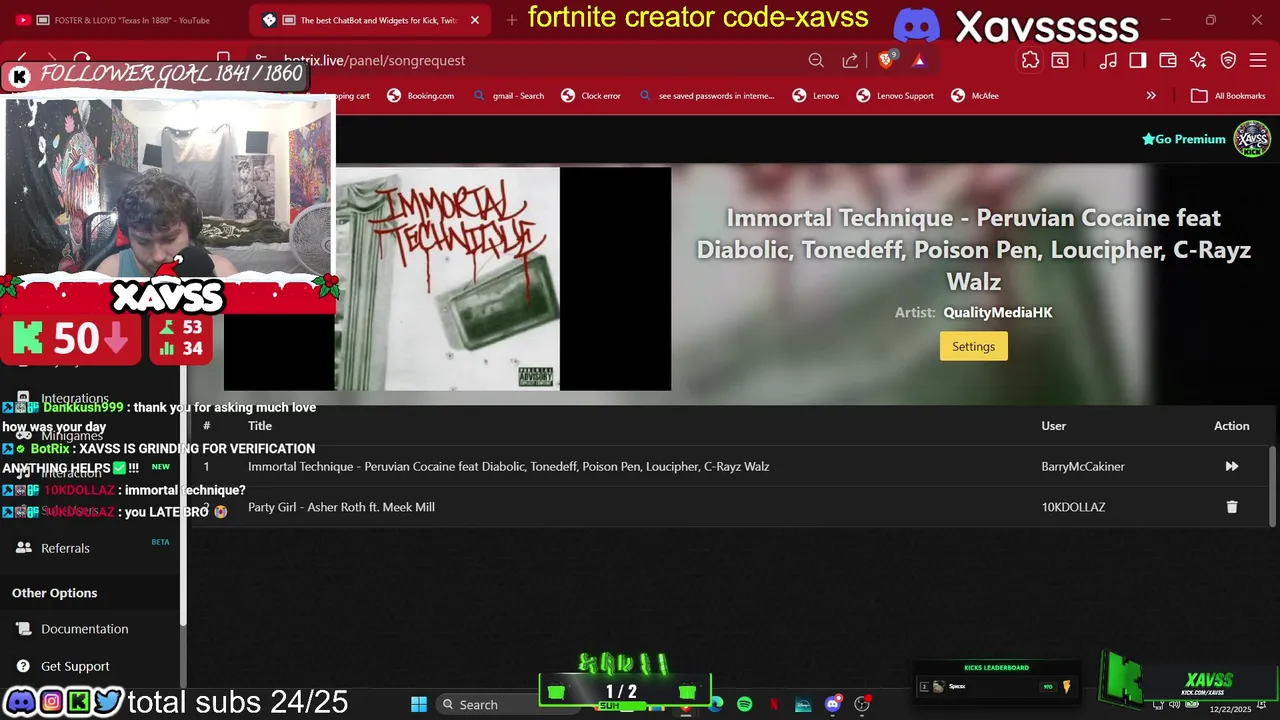The width and height of the screenshot is (1280, 720).
Task: Click the Immortal Technique album art thumbnail
Action: click(x=447, y=278)
